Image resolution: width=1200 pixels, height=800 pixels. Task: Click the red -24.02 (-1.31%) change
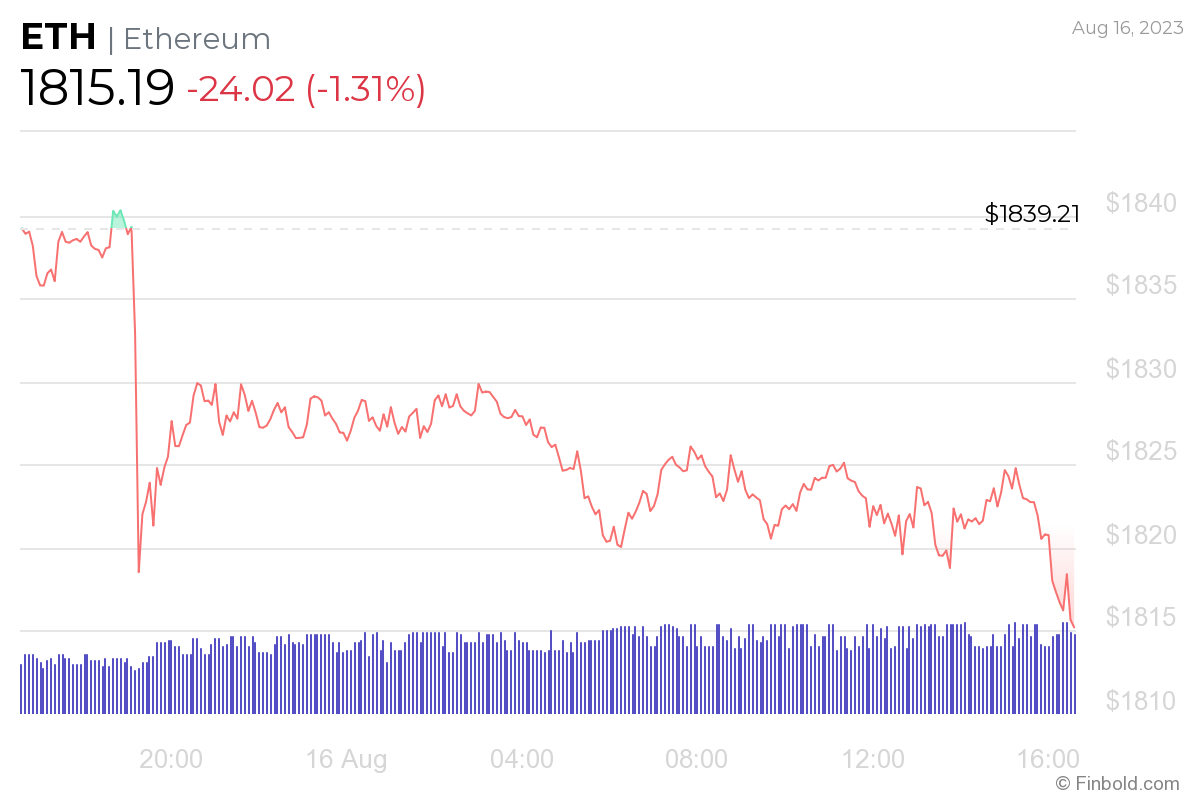(x=306, y=89)
